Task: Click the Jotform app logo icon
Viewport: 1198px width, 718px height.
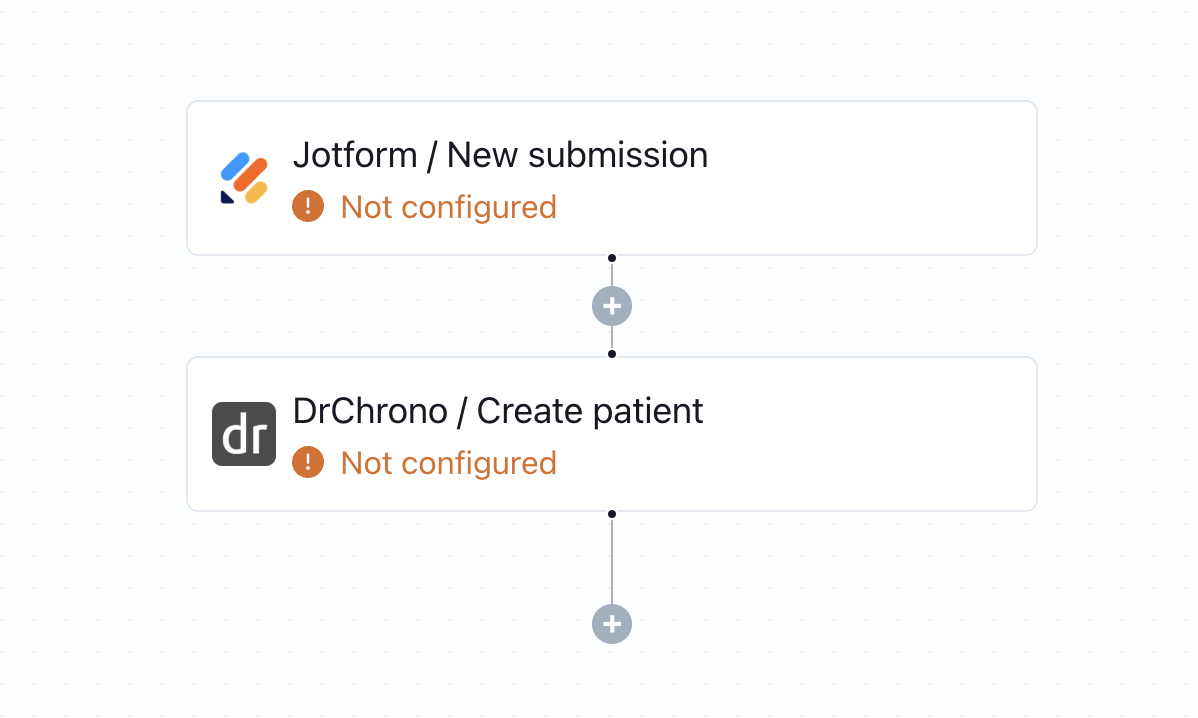Action: pos(243,178)
